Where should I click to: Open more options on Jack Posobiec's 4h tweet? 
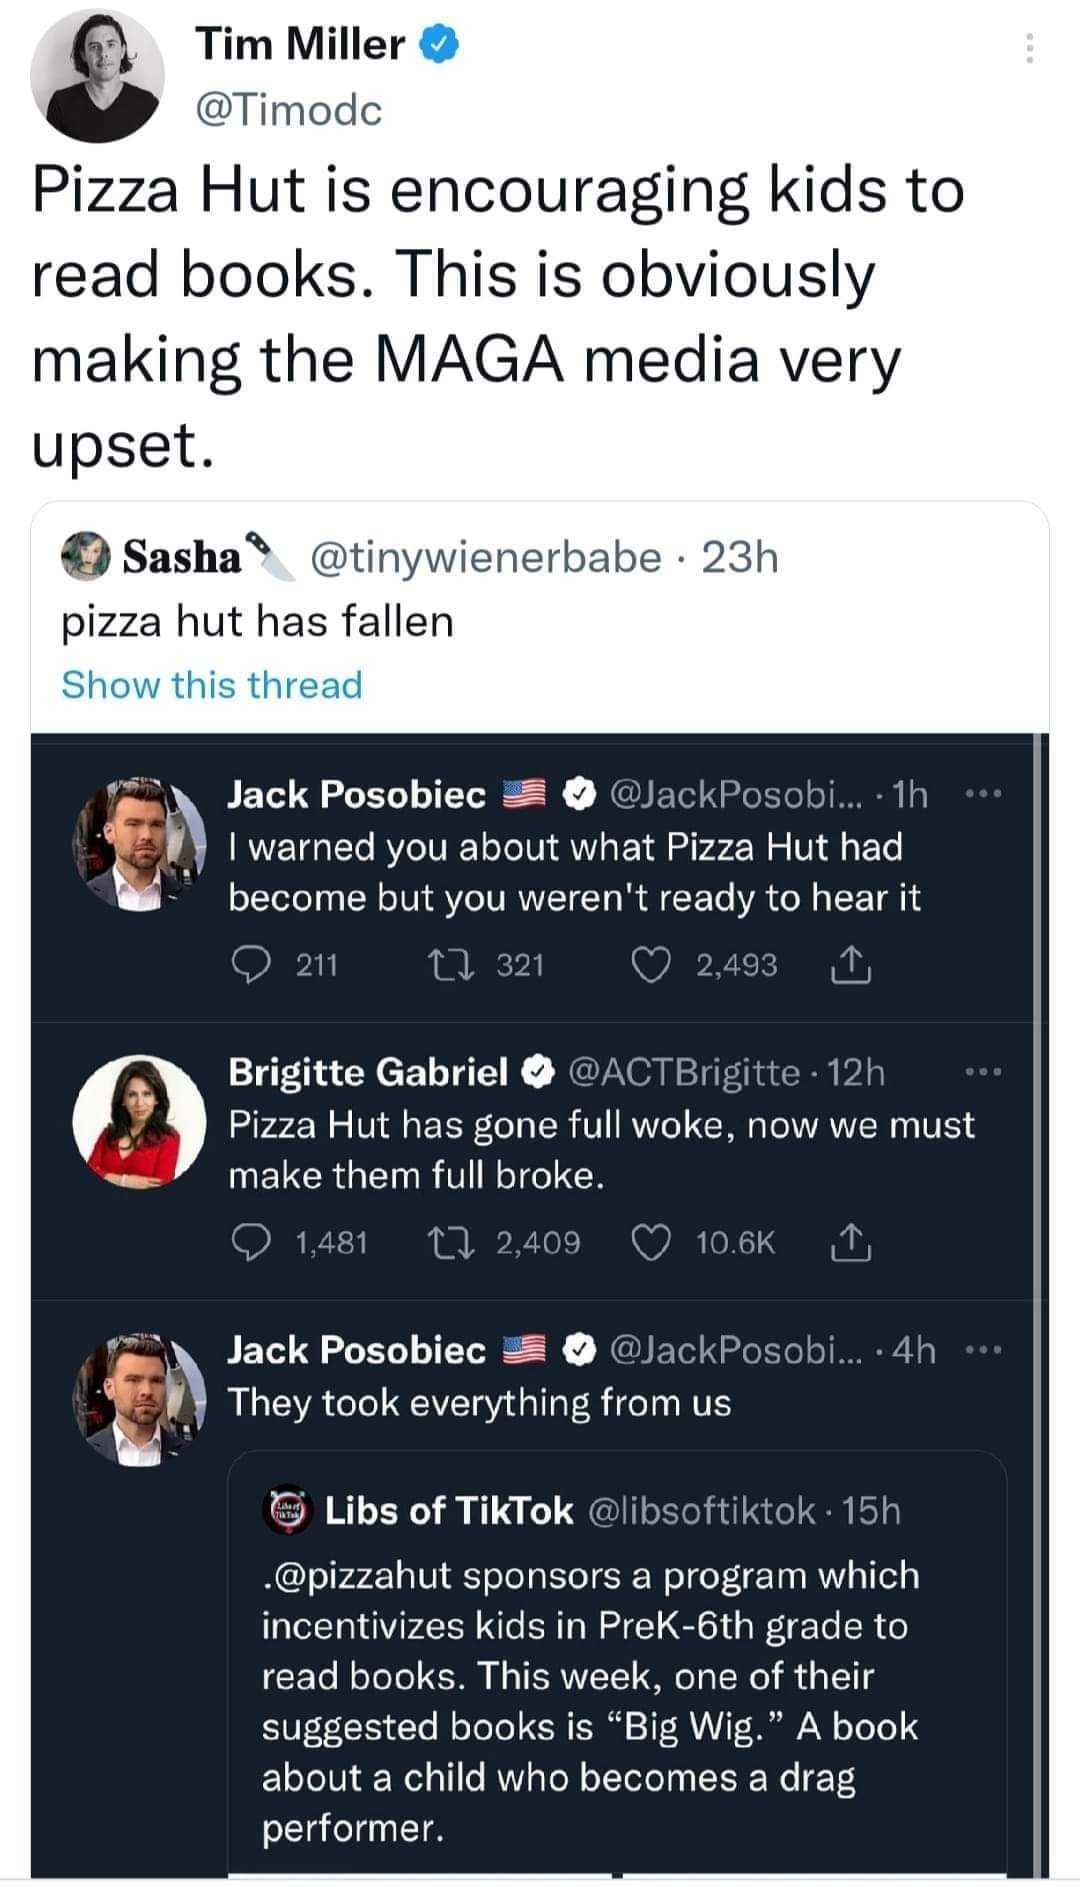[984, 1351]
